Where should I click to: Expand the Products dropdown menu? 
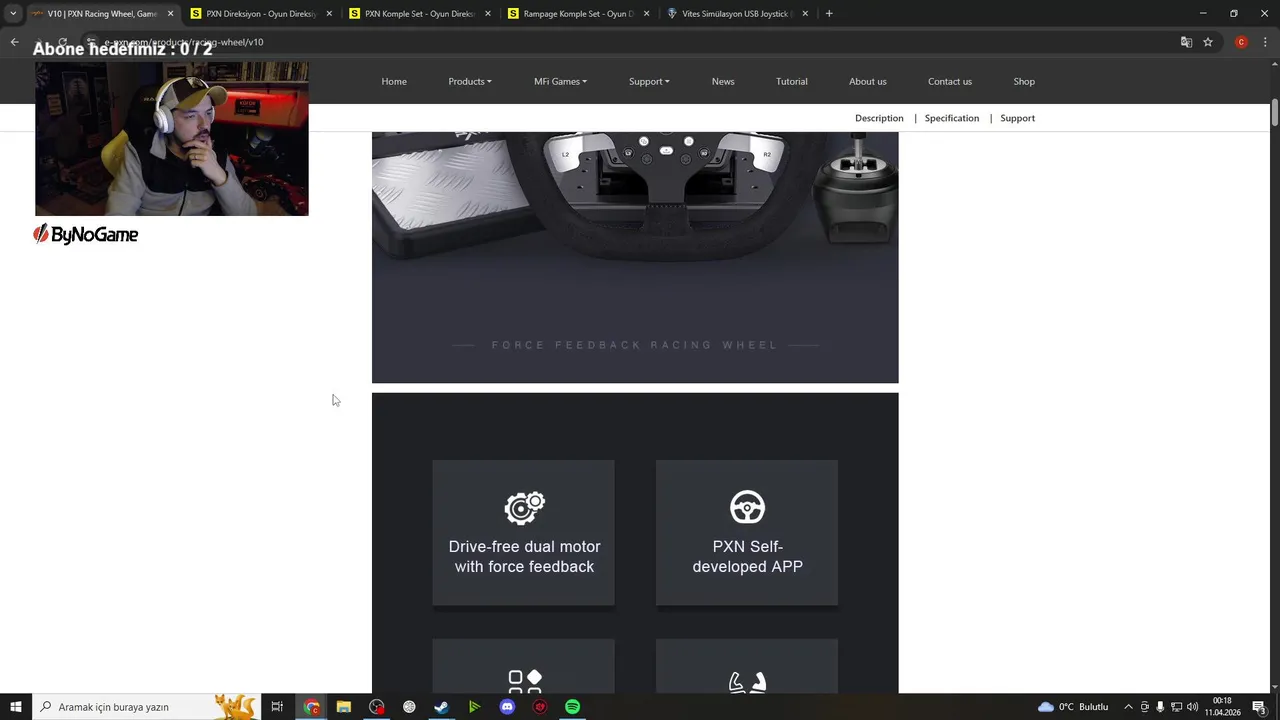click(470, 81)
